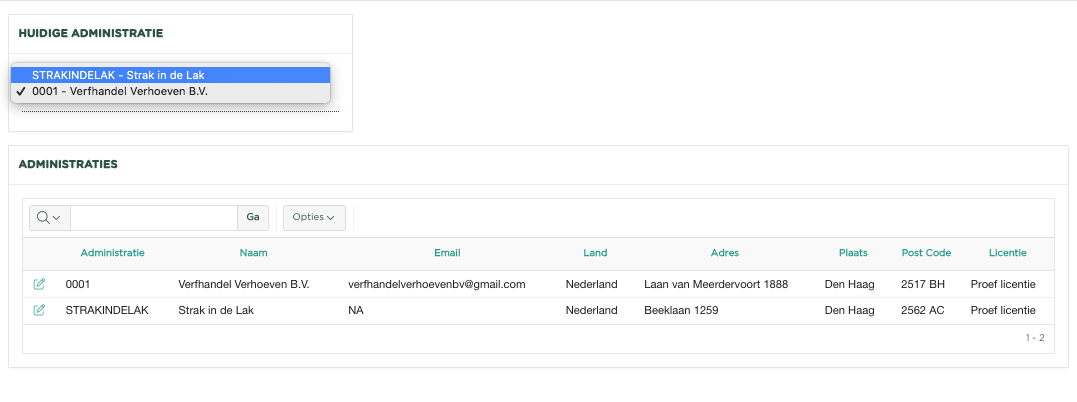The width and height of the screenshot is (1077, 402).
Task: Click the verfhandelverhoevenbv@gmail.com email cell
Action: (x=436, y=284)
